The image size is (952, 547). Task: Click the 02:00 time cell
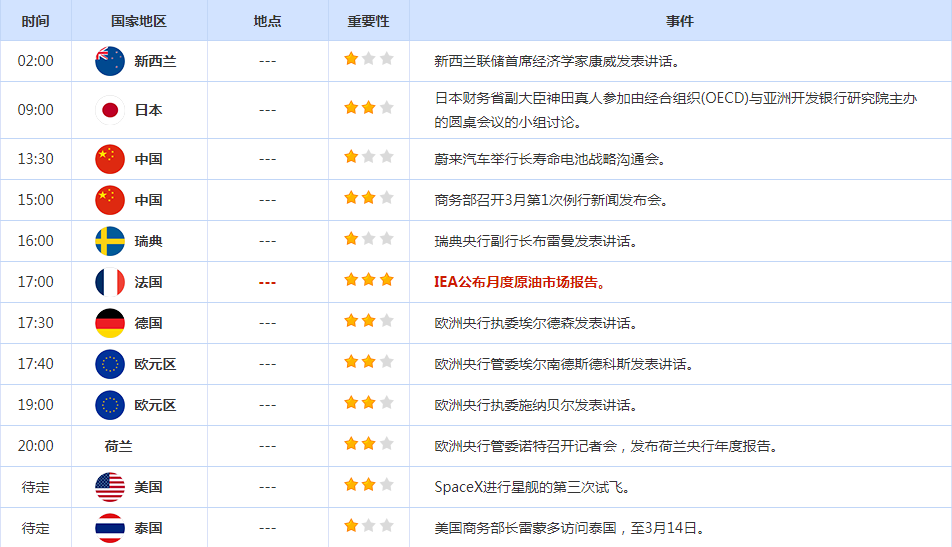[35, 61]
